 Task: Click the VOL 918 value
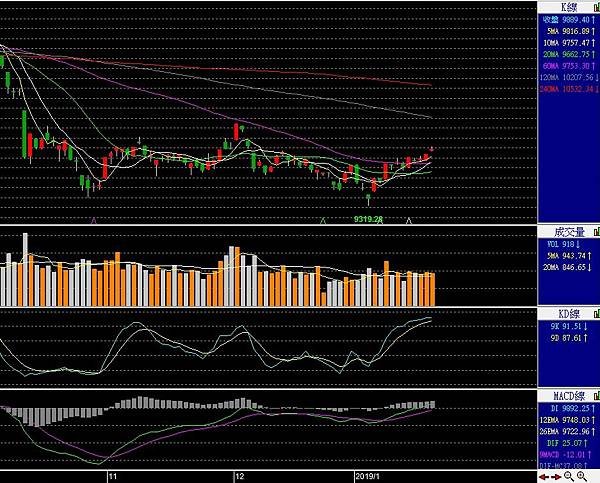click(x=564, y=244)
